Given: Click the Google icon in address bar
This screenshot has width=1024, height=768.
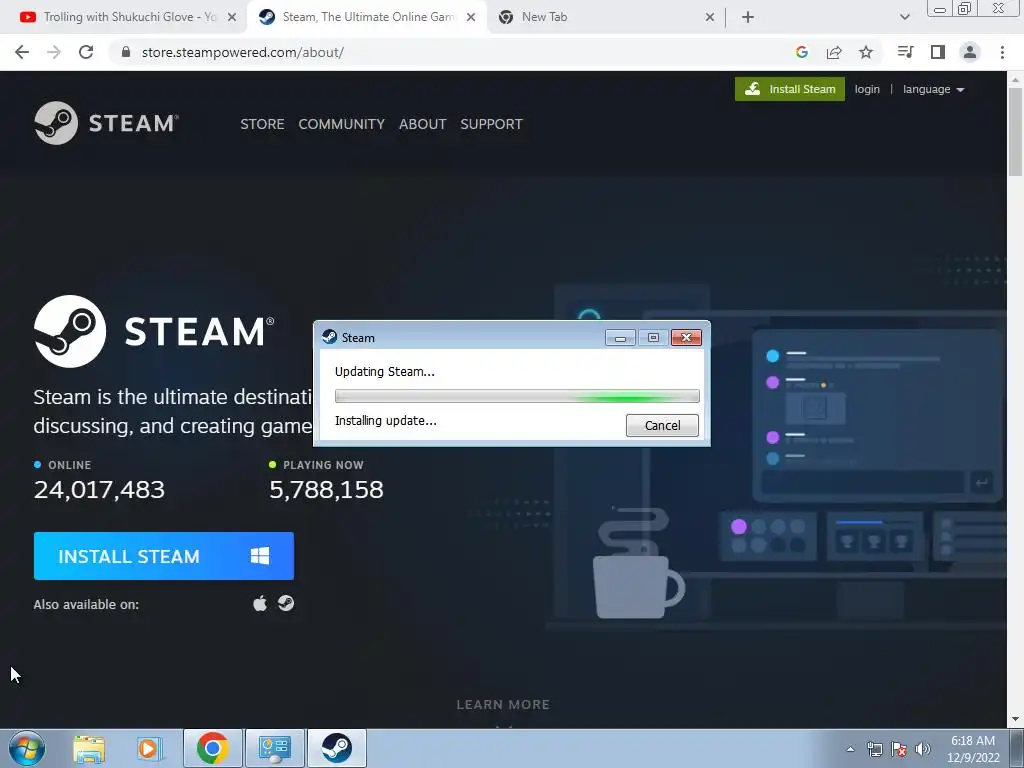Looking at the screenshot, I should click(802, 52).
